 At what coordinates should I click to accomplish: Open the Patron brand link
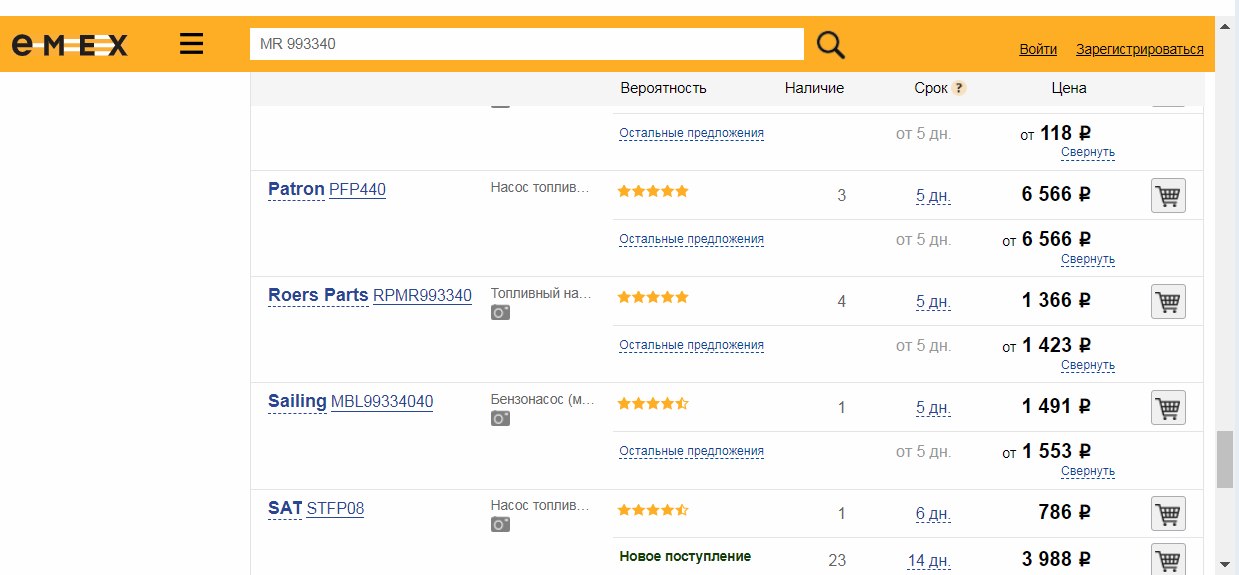(296, 189)
